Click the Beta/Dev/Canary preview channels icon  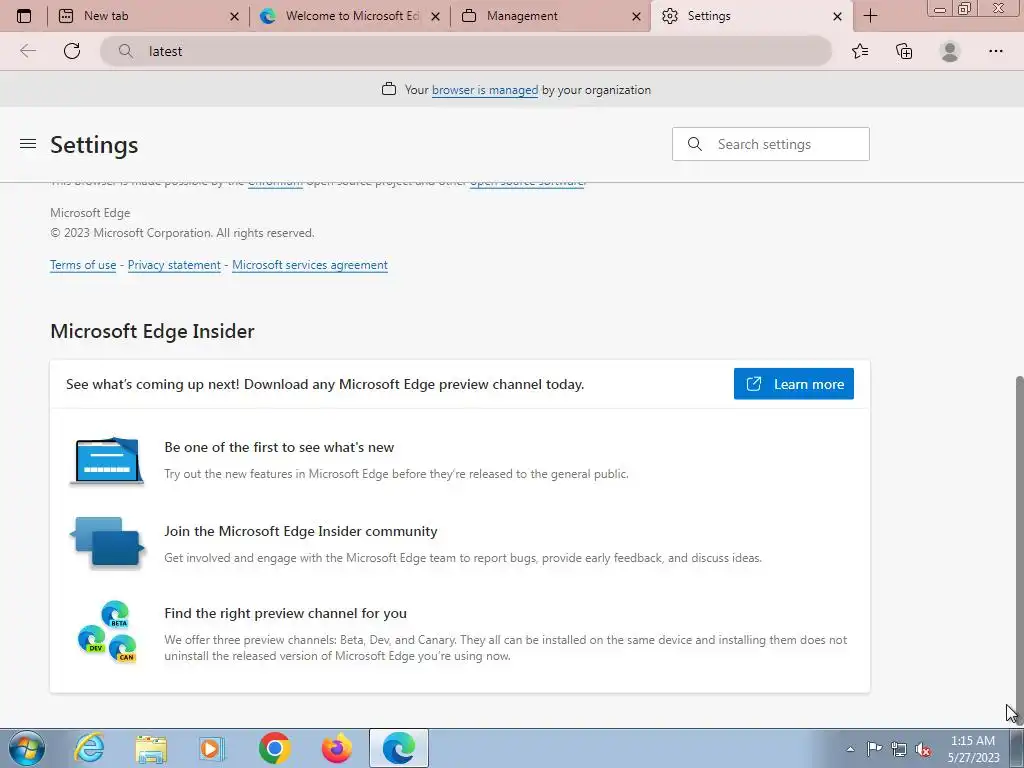(107, 632)
